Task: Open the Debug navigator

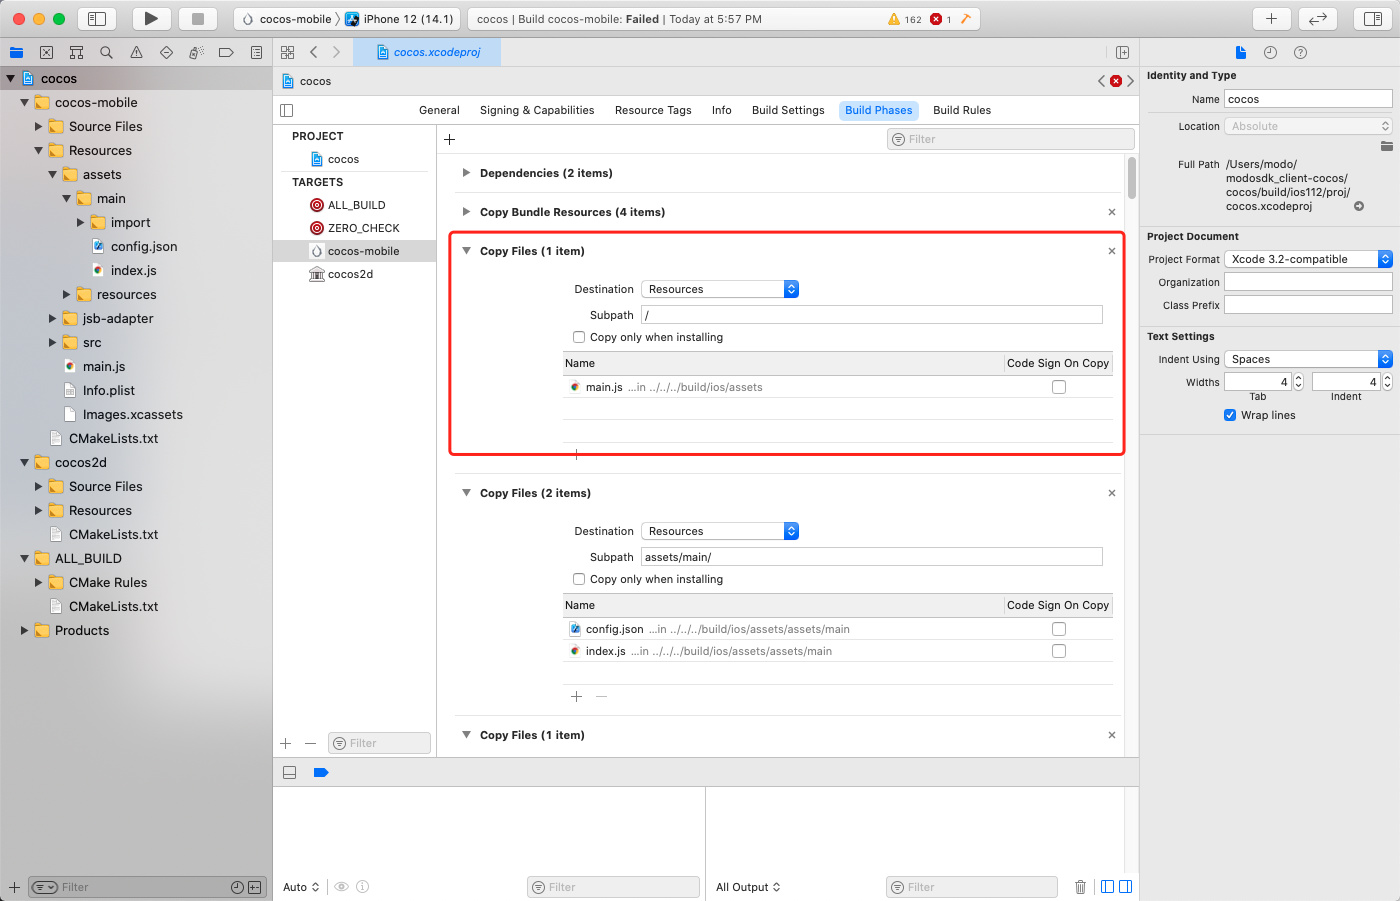Action: tap(196, 52)
